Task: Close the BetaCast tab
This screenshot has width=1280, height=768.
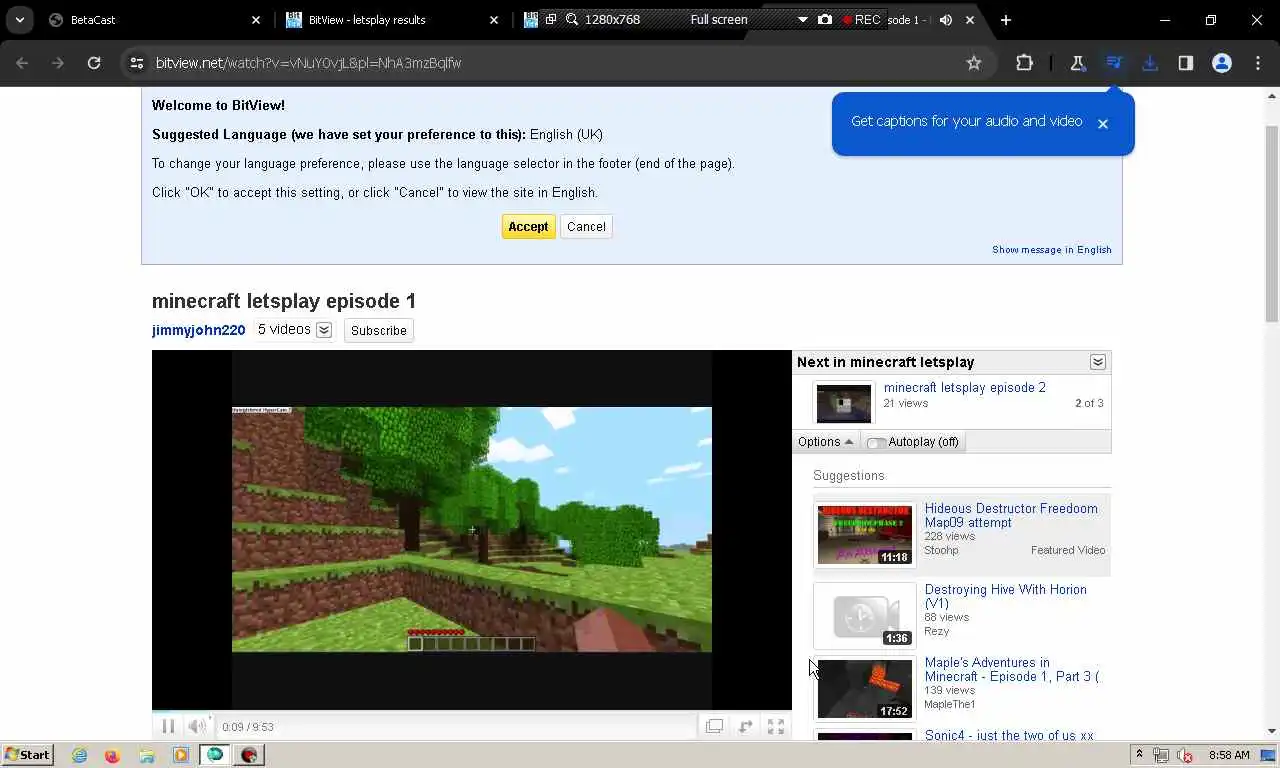Action: tap(256, 20)
